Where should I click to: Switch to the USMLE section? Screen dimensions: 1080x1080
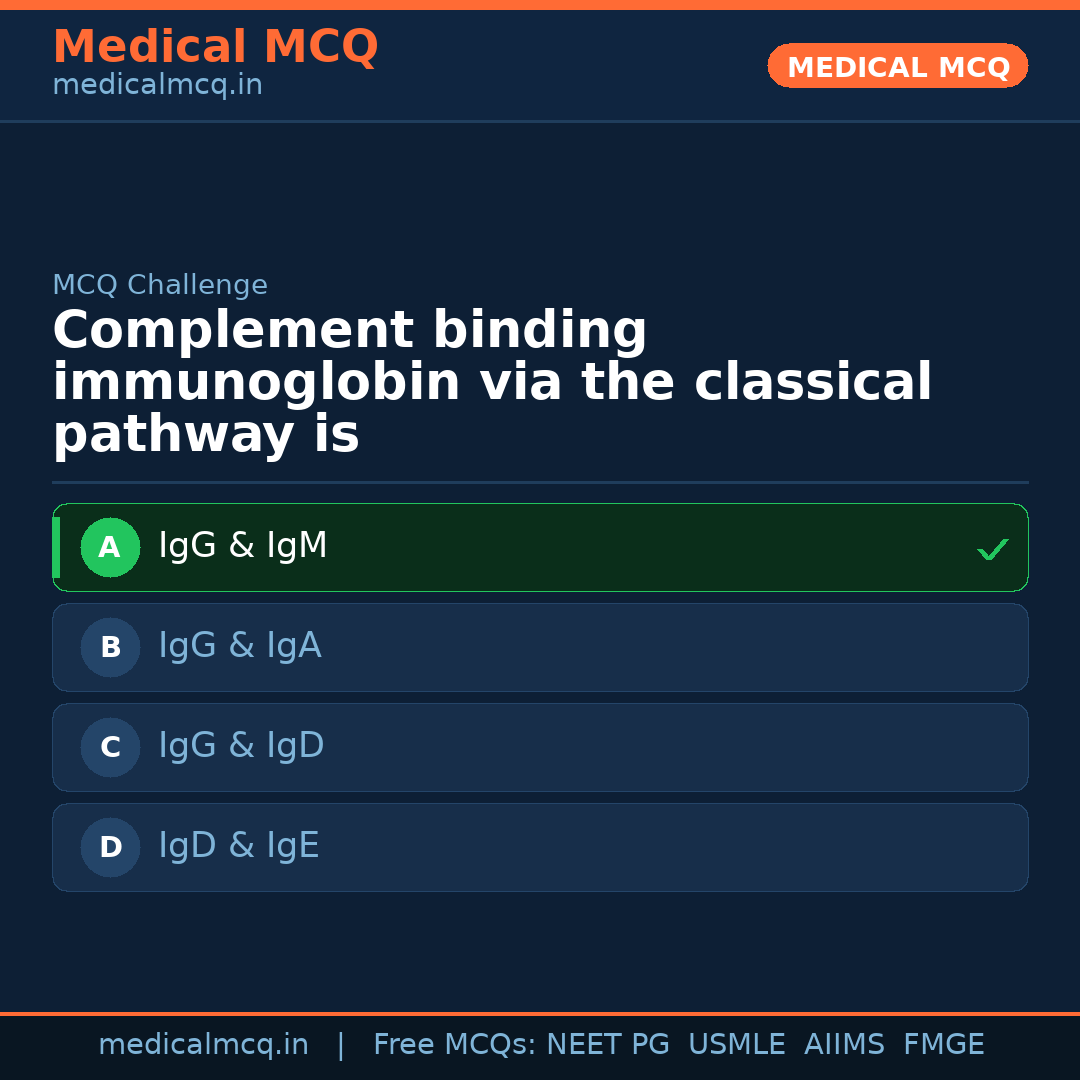click(x=737, y=1044)
